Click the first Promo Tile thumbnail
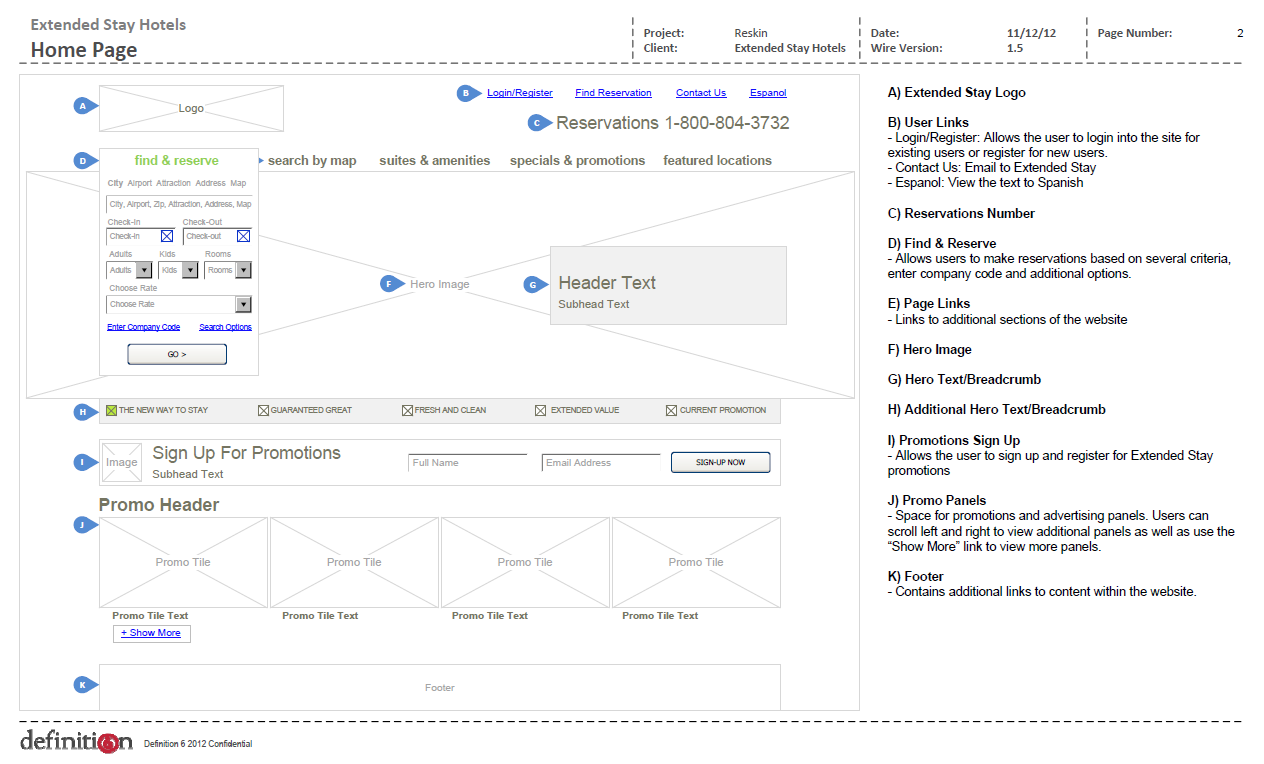1264x764 pixels. click(183, 562)
